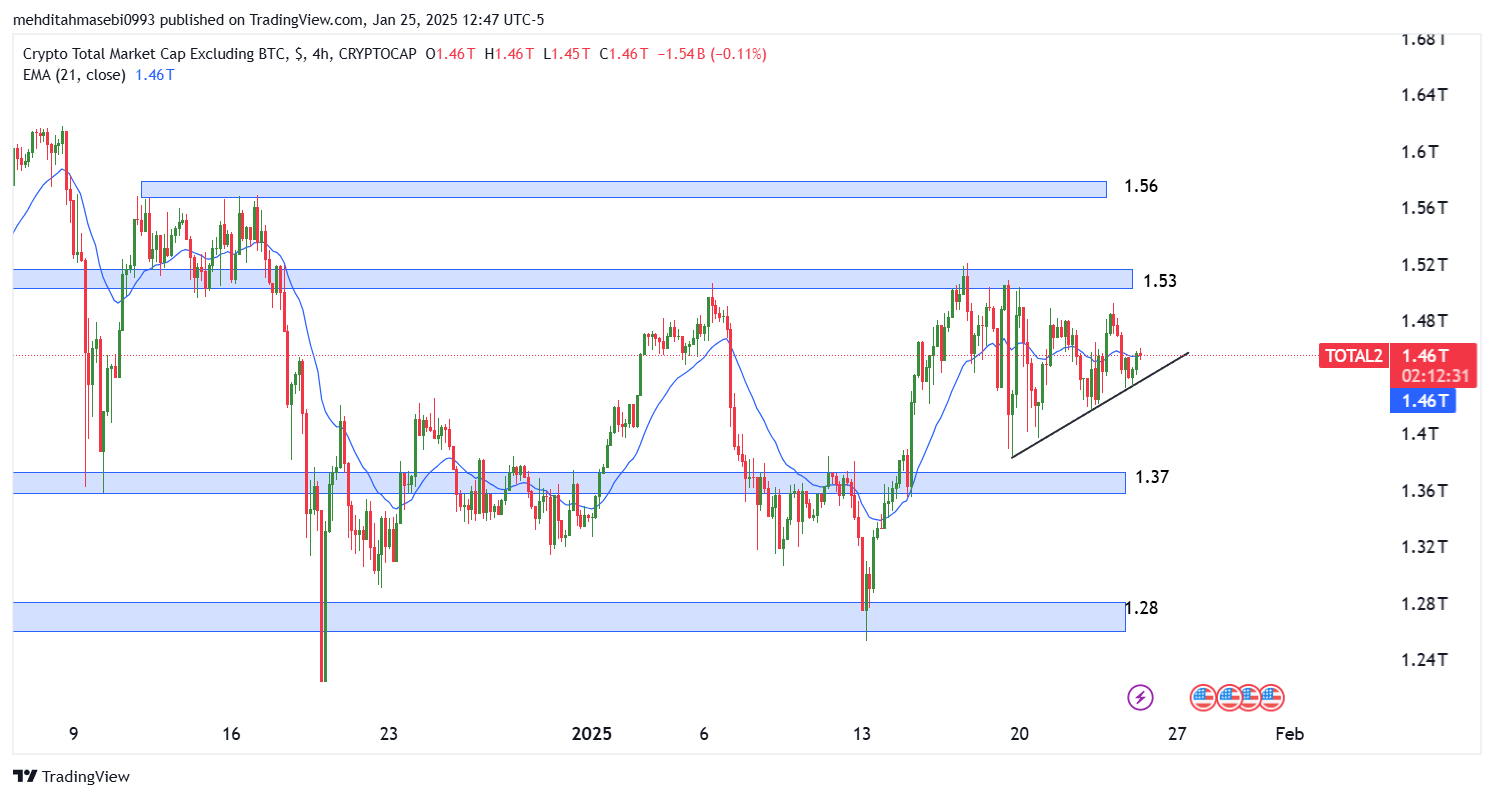Click the 02:12:31 candle countdown timer
This screenshot has width=1494, height=798.
1433,377
